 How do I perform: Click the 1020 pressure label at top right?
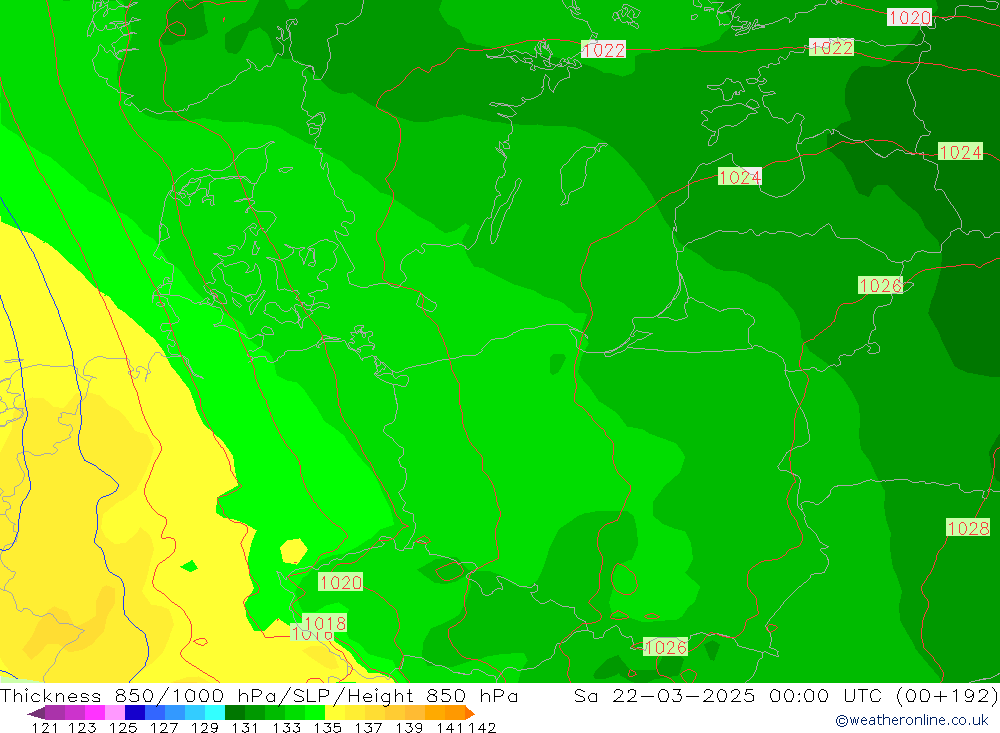909,17
